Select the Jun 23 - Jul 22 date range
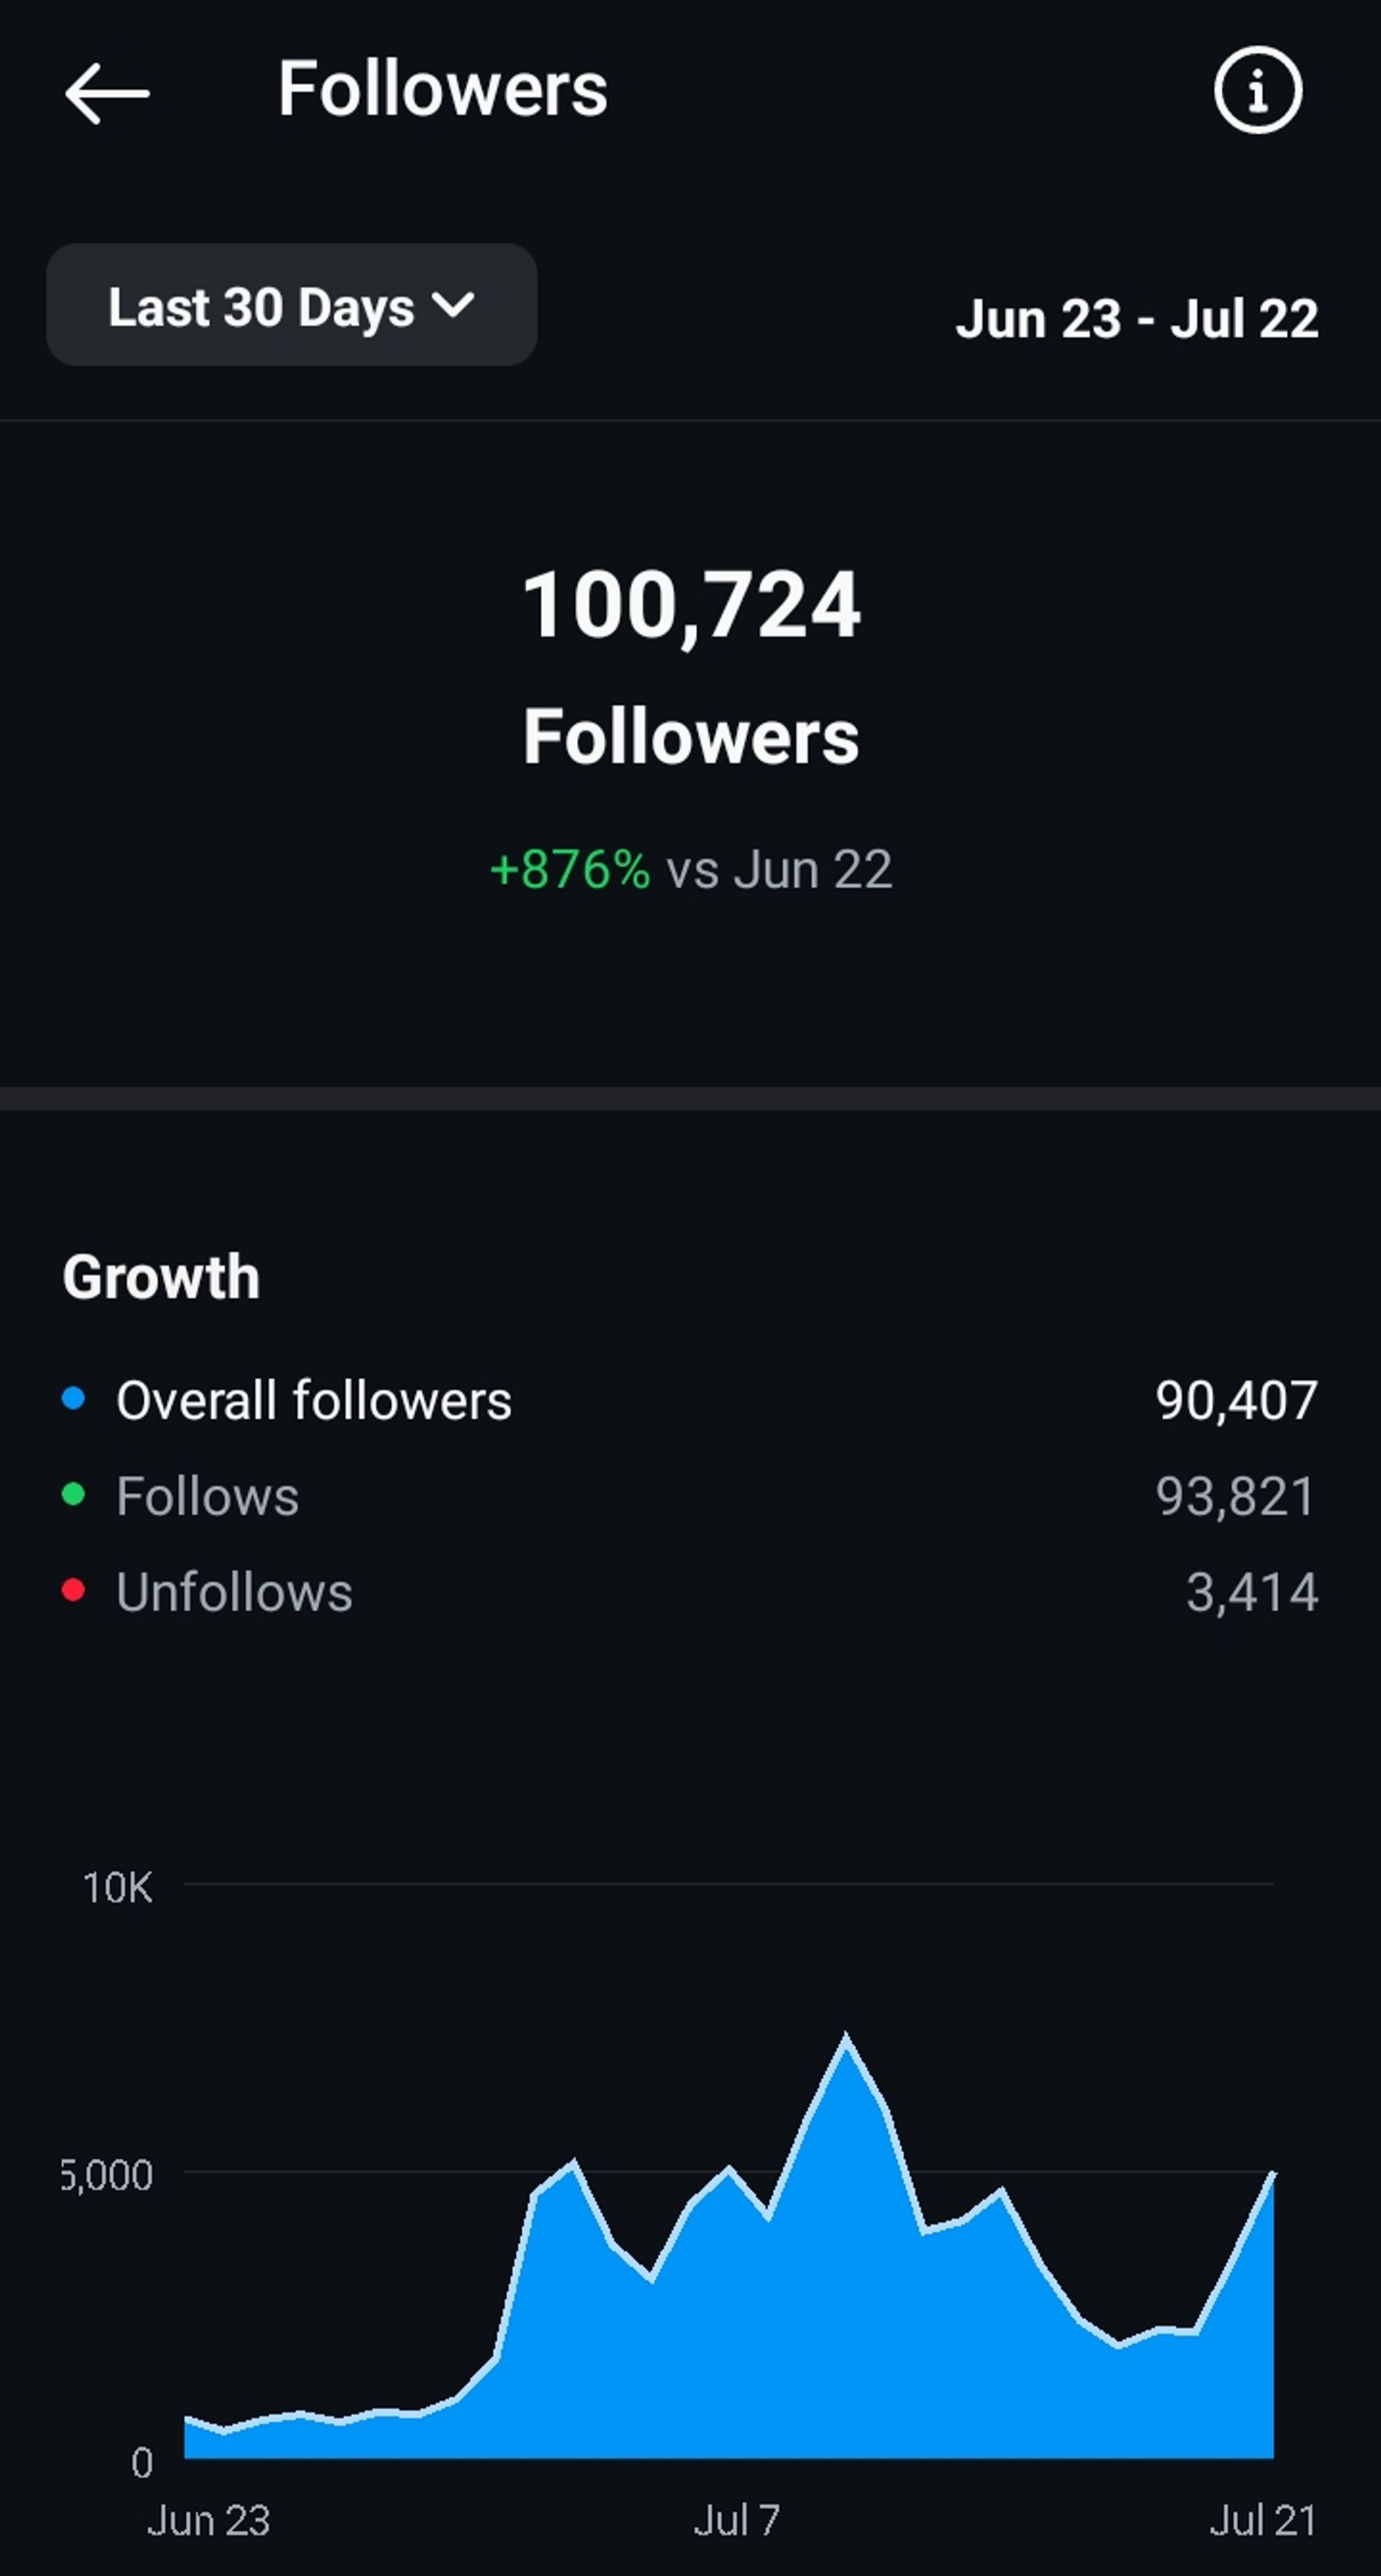 (x=1136, y=319)
